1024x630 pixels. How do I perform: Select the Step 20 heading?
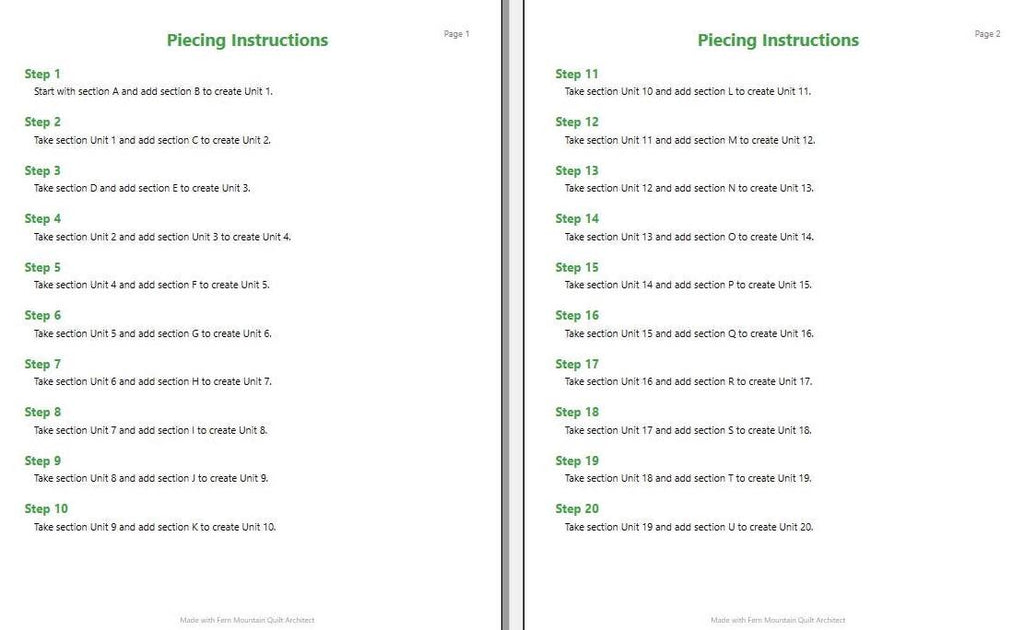pyautogui.click(x=577, y=509)
